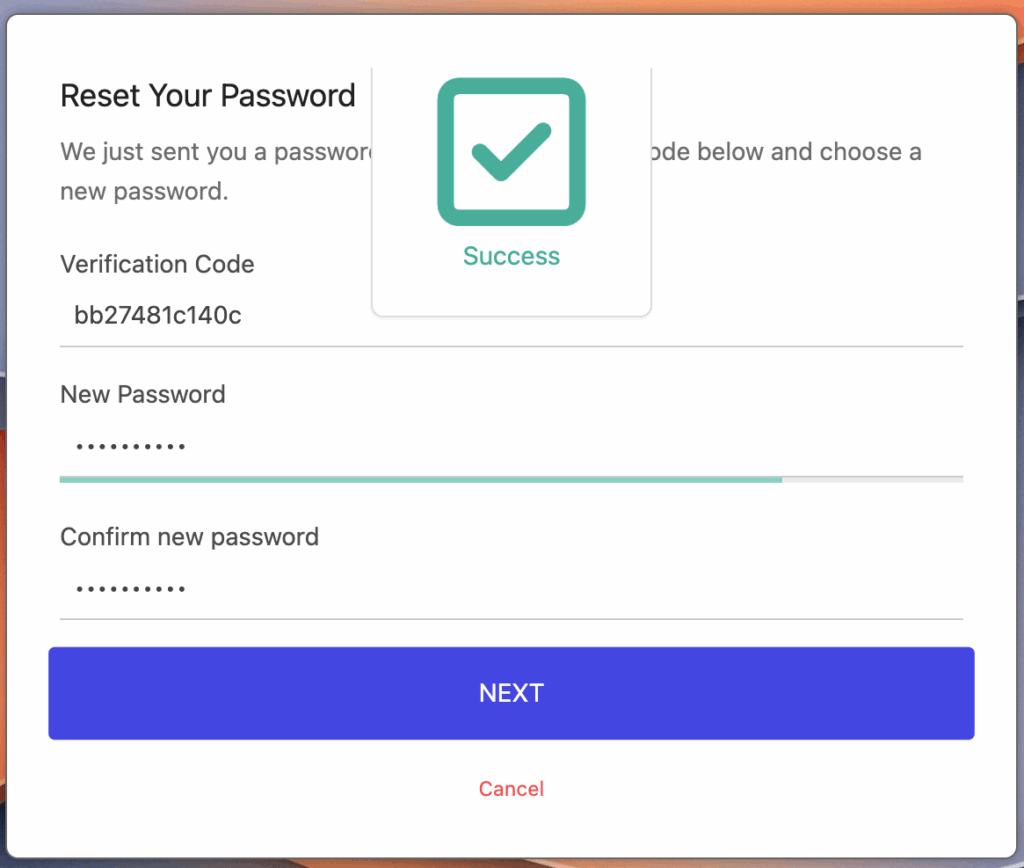
Task: Click the Reset Your Password heading
Action: coord(208,96)
